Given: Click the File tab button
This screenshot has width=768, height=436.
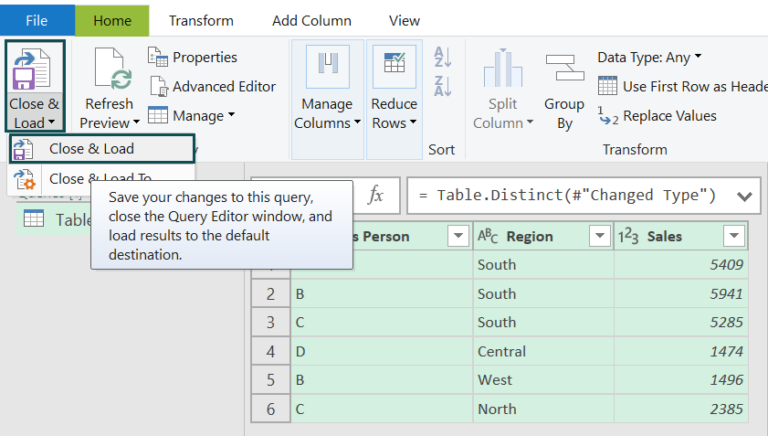Looking at the screenshot, I should [37, 20].
